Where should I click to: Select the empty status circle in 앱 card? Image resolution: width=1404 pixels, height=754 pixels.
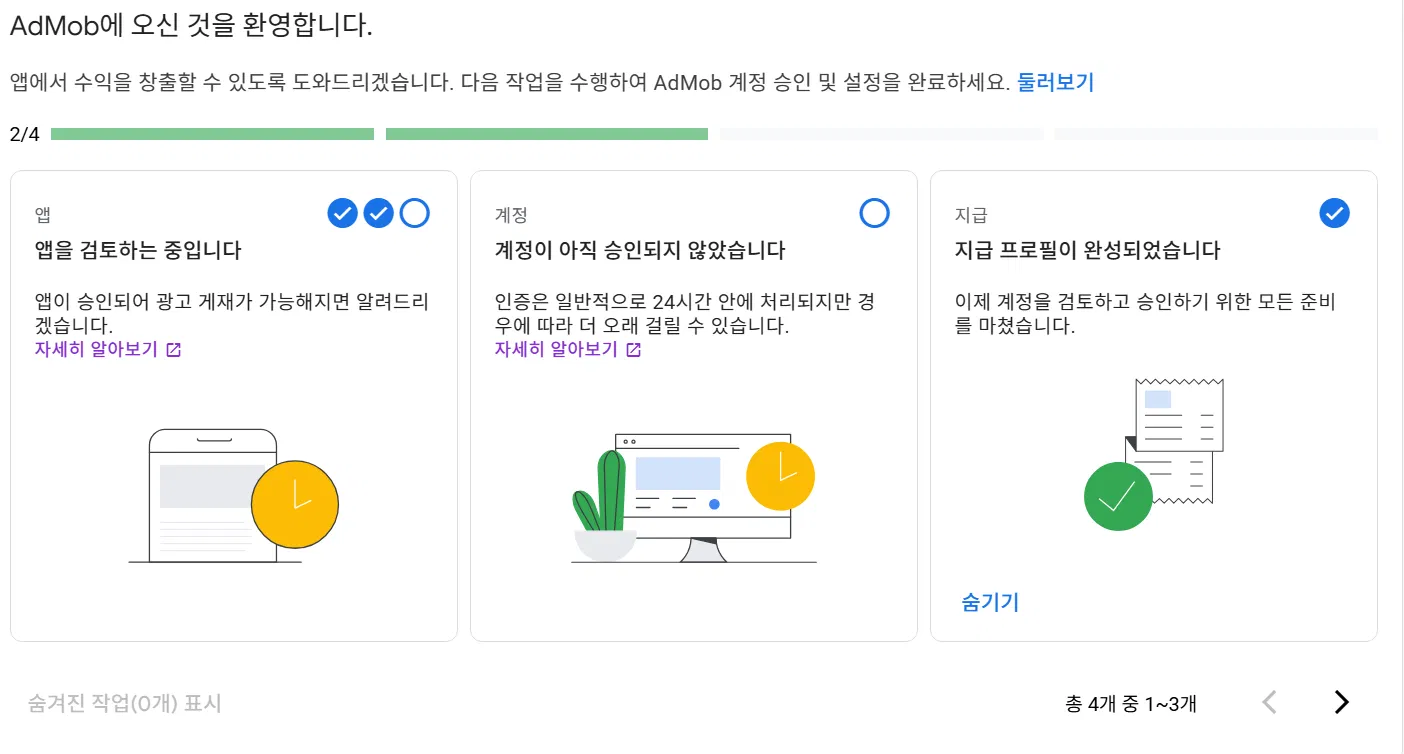pyautogui.click(x=414, y=213)
